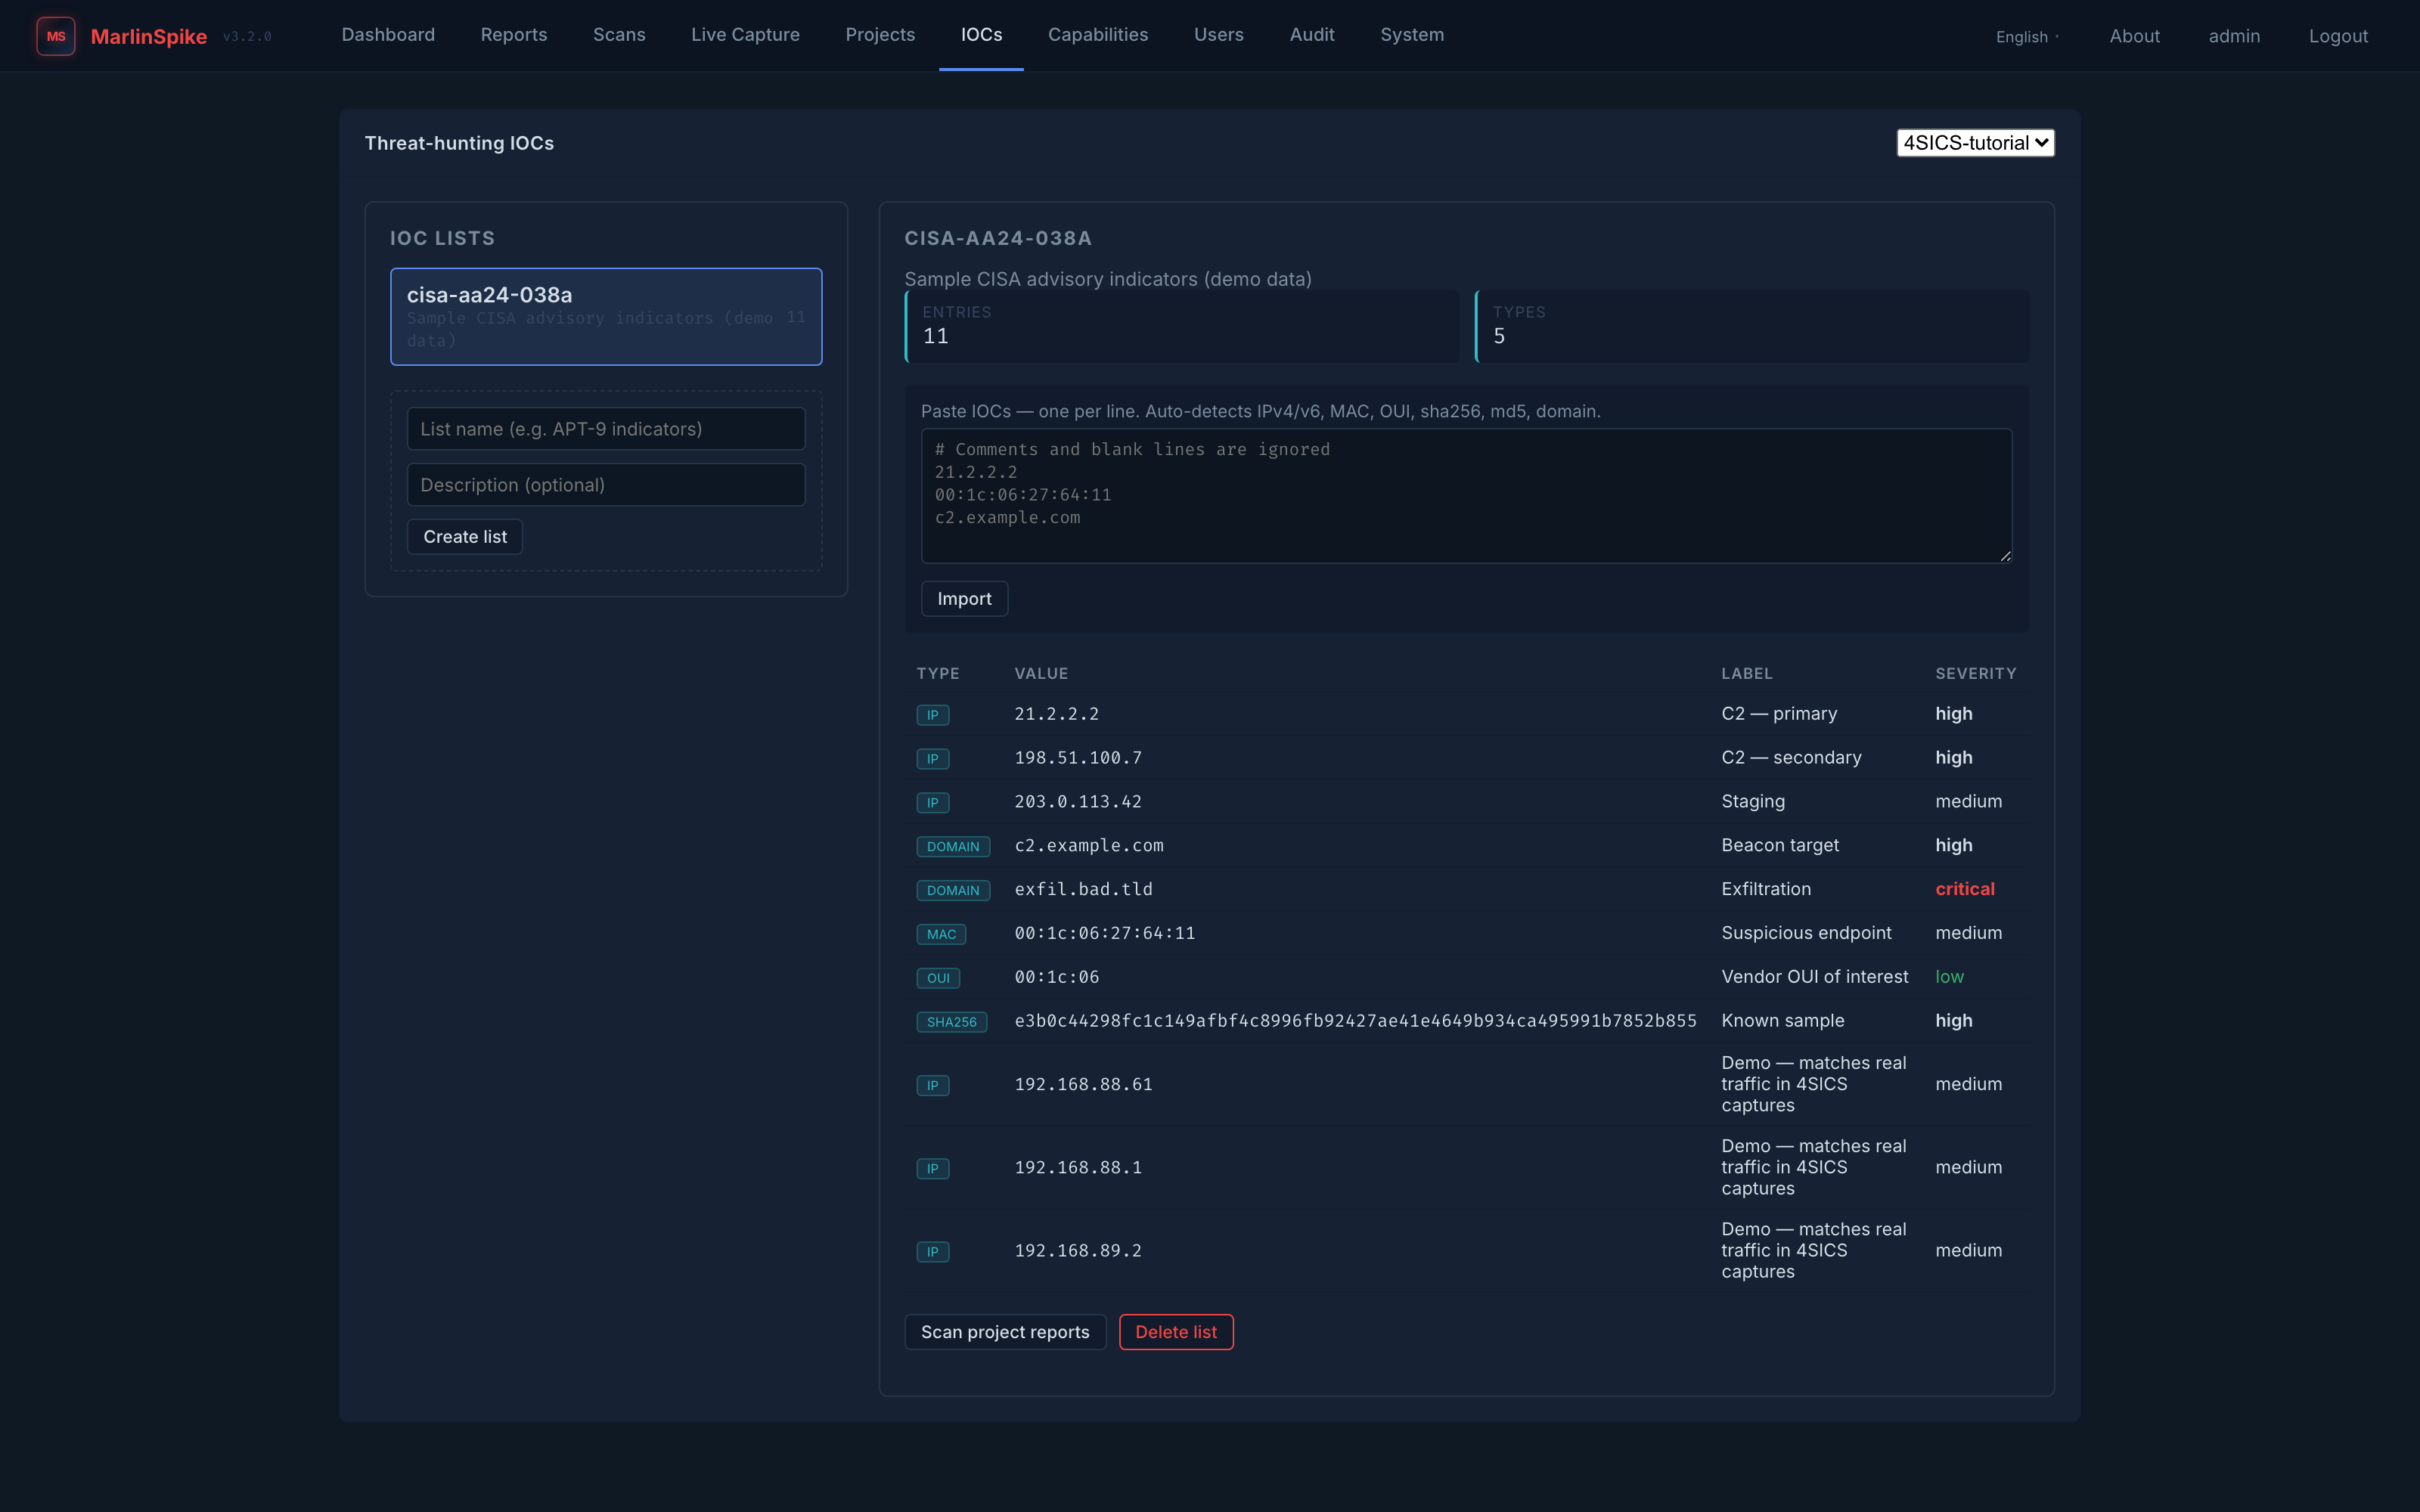Click the low severity label

click(1949, 977)
